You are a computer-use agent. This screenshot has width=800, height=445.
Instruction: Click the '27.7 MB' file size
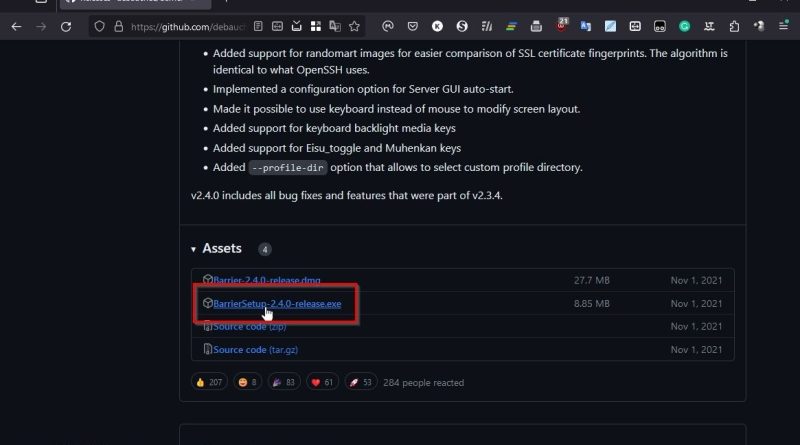click(x=591, y=280)
